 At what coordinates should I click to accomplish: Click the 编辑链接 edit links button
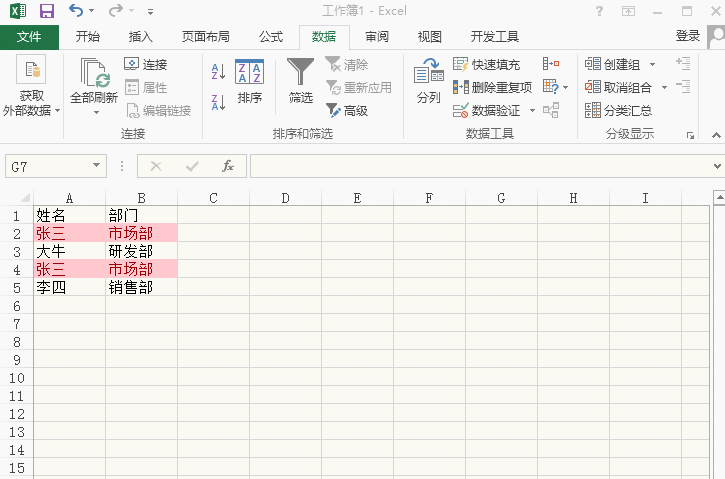[159, 111]
